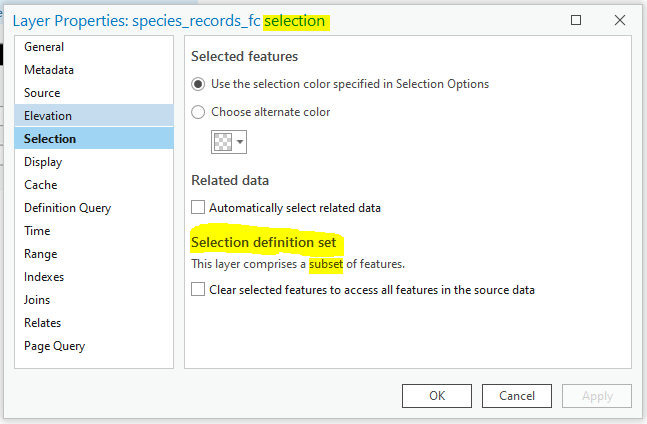This screenshot has width=647, height=424.
Task: Open the Page Query tab
Action: (x=55, y=346)
